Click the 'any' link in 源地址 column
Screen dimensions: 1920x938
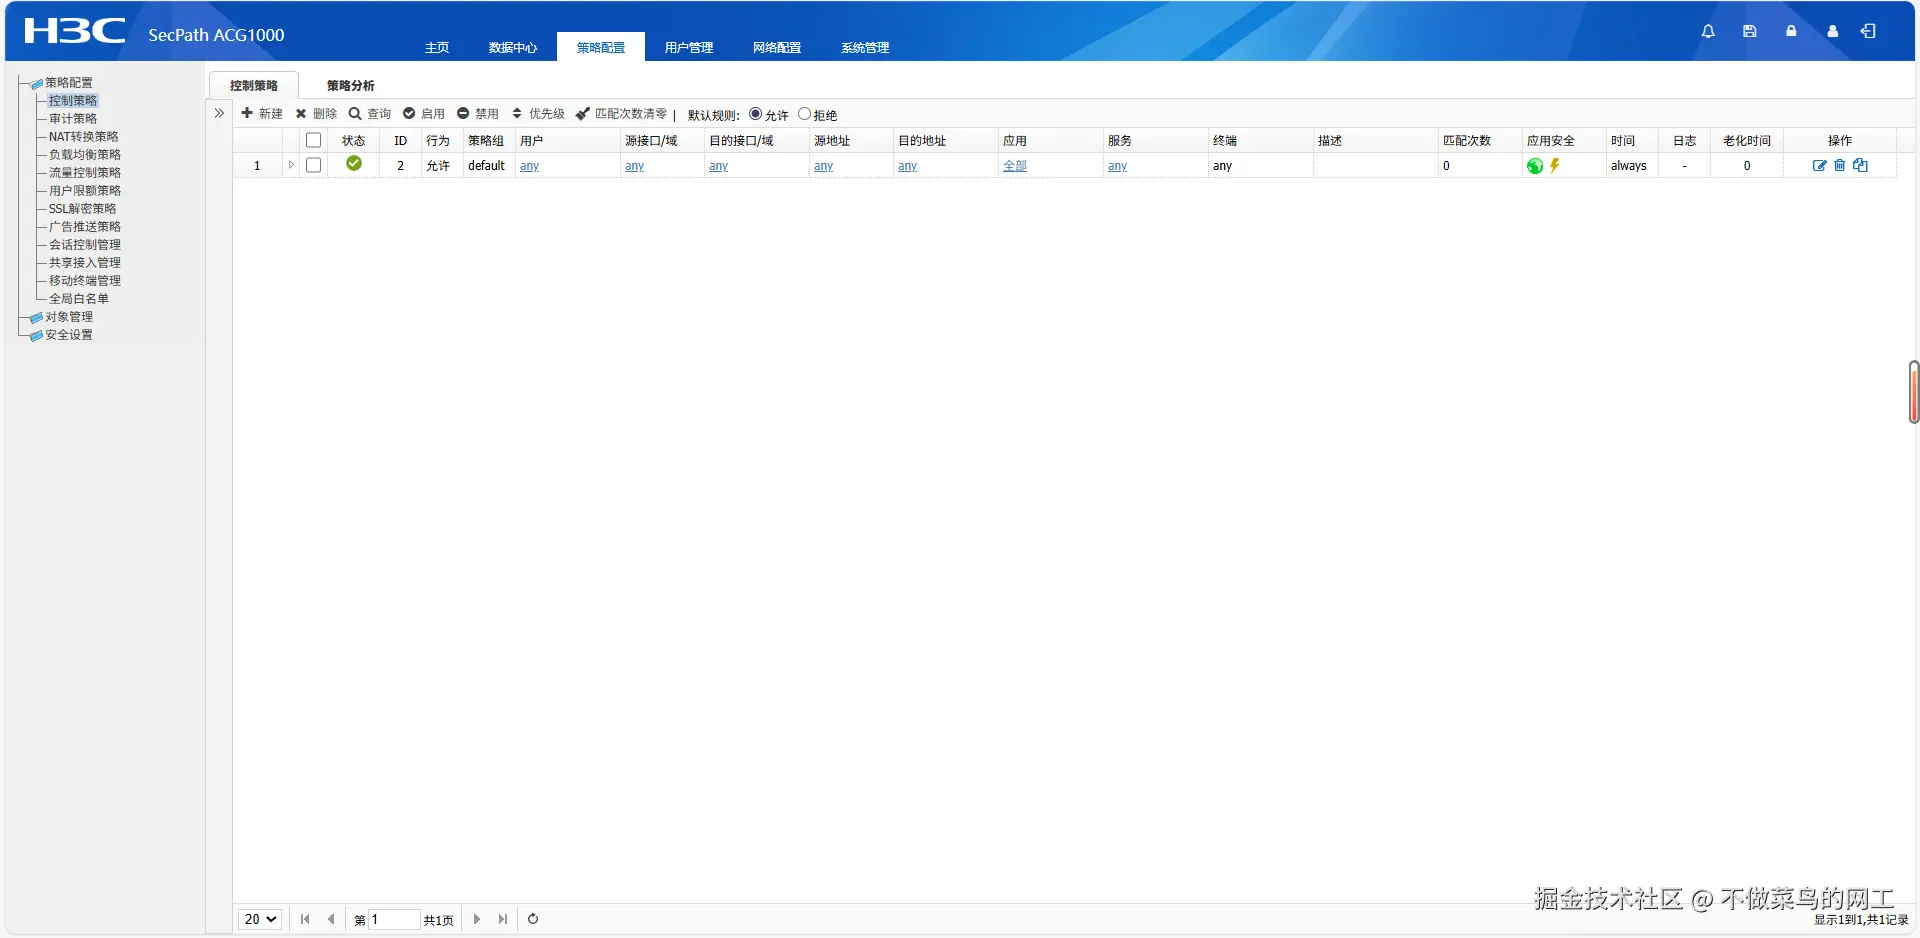point(824,166)
